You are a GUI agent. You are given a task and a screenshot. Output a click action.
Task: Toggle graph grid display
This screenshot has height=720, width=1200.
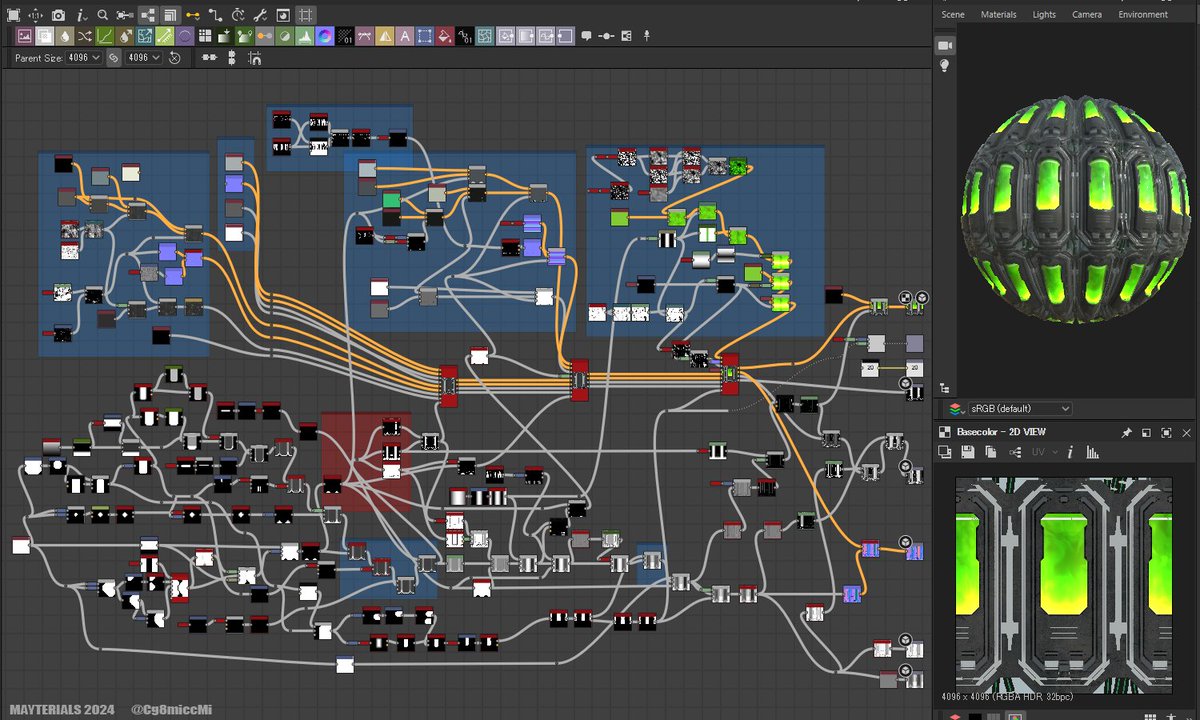(x=306, y=15)
